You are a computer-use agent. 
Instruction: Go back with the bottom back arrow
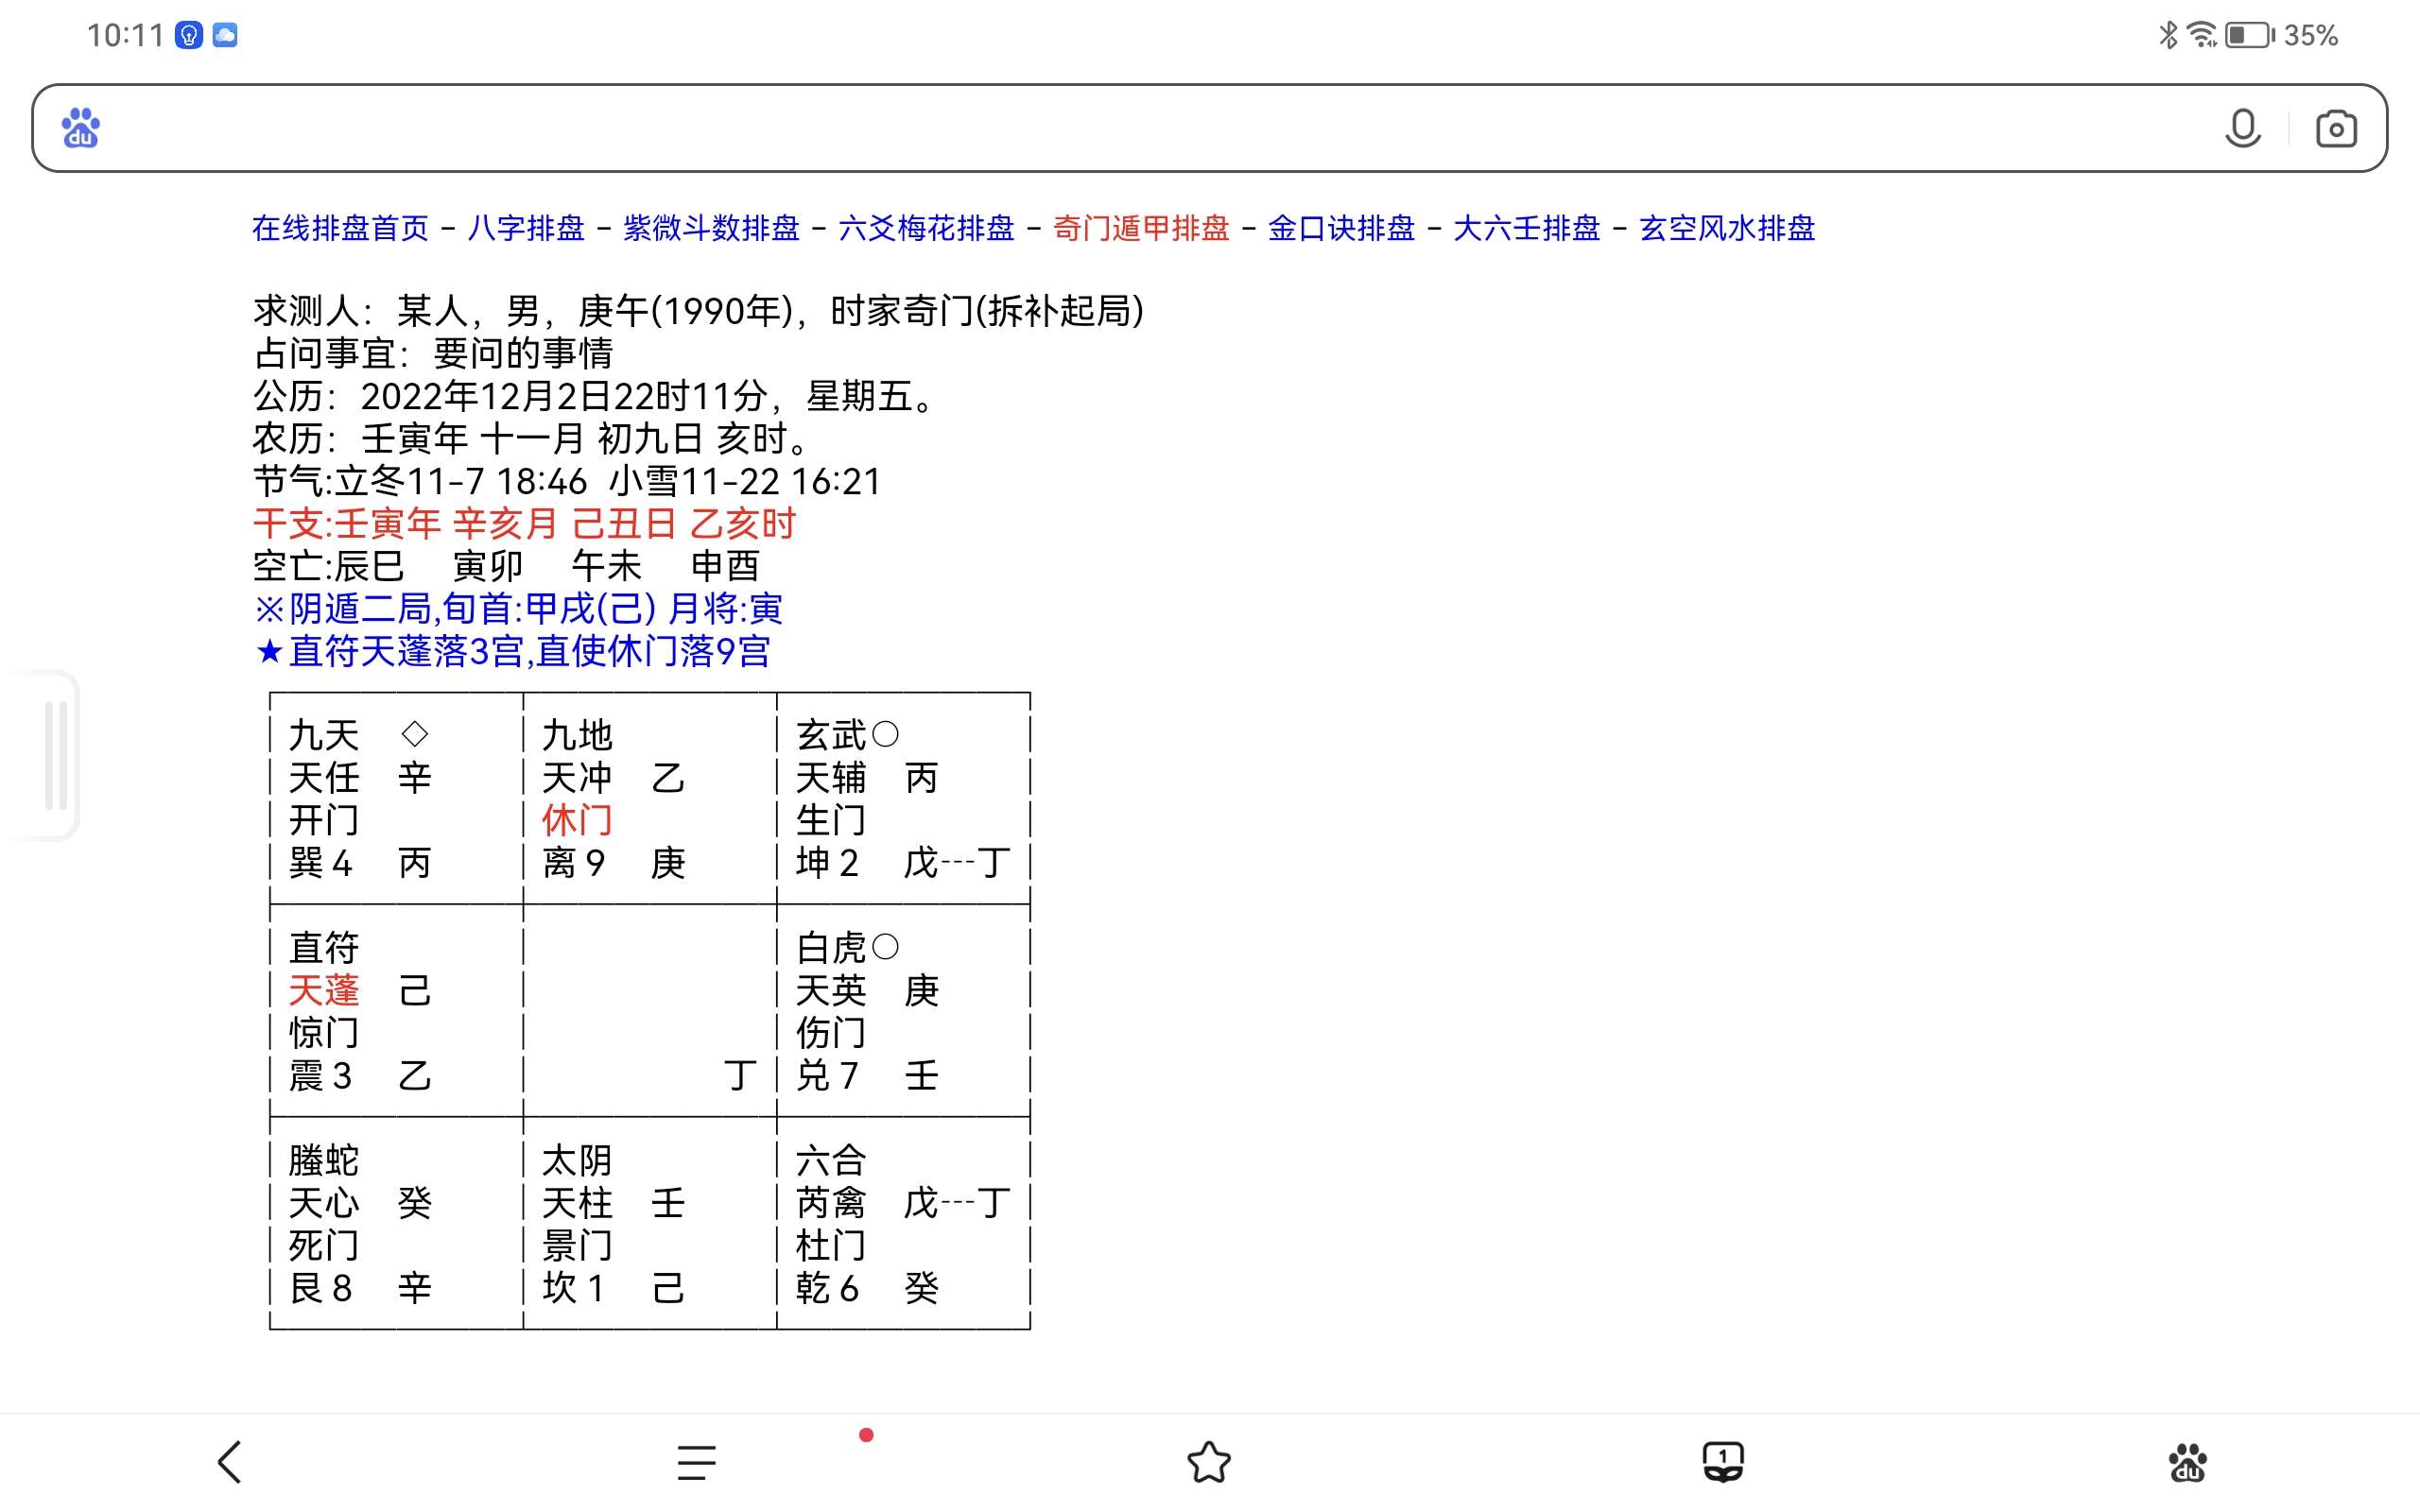229,1462
